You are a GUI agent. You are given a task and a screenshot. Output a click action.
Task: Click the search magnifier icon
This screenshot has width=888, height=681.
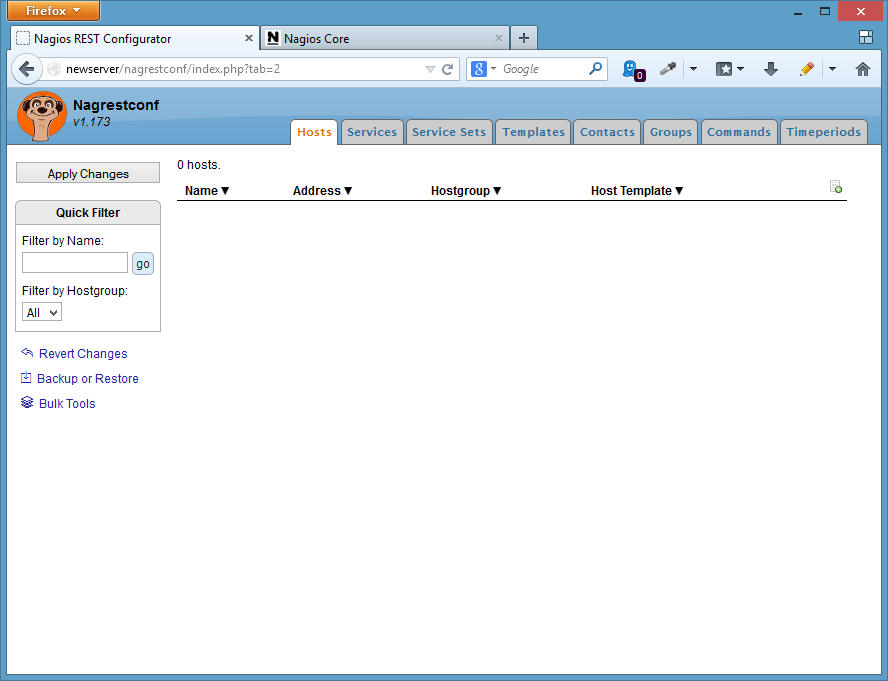tap(595, 69)
